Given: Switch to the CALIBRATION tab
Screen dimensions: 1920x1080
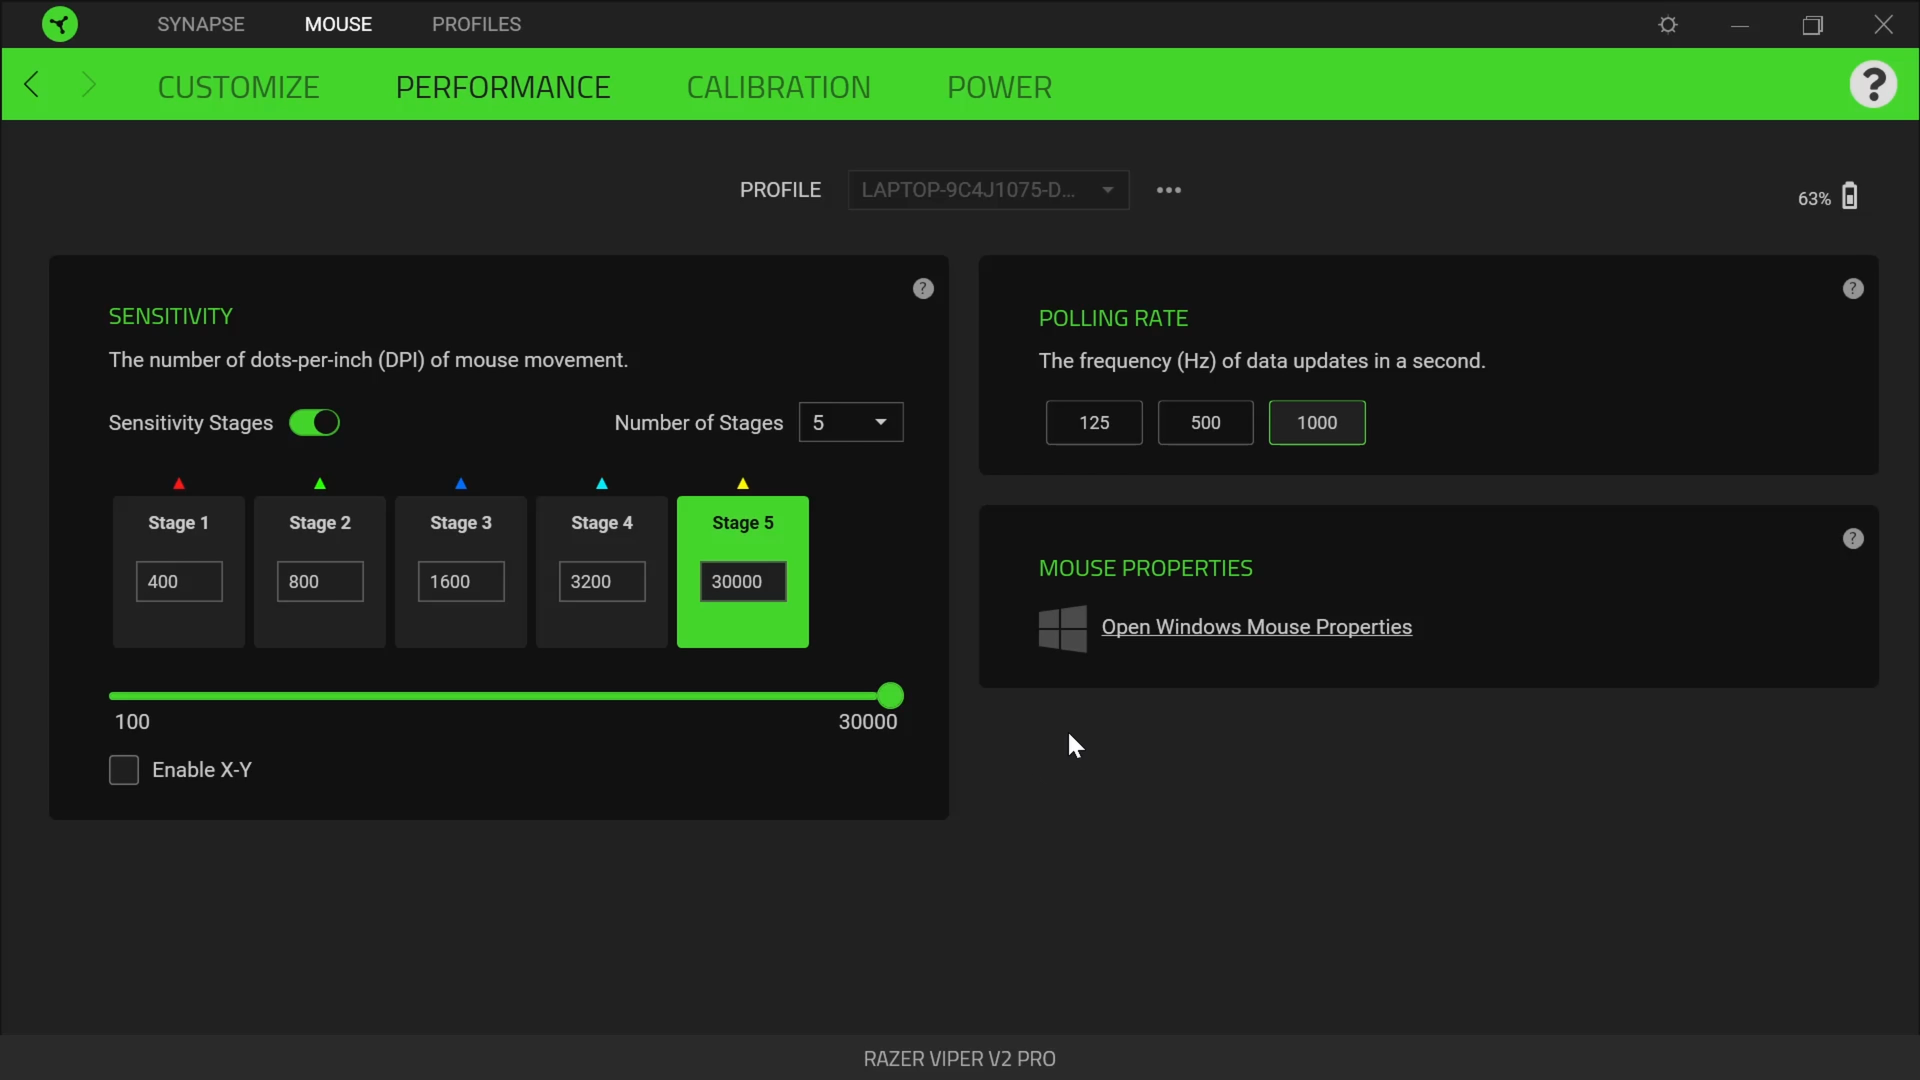Looking at the screenshot, I should (779, 87).
